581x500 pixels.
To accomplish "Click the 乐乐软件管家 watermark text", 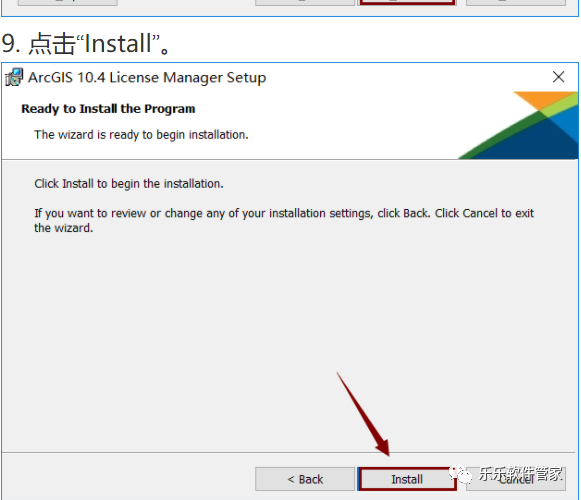I will pyautogui.click(x=520, y=473).
